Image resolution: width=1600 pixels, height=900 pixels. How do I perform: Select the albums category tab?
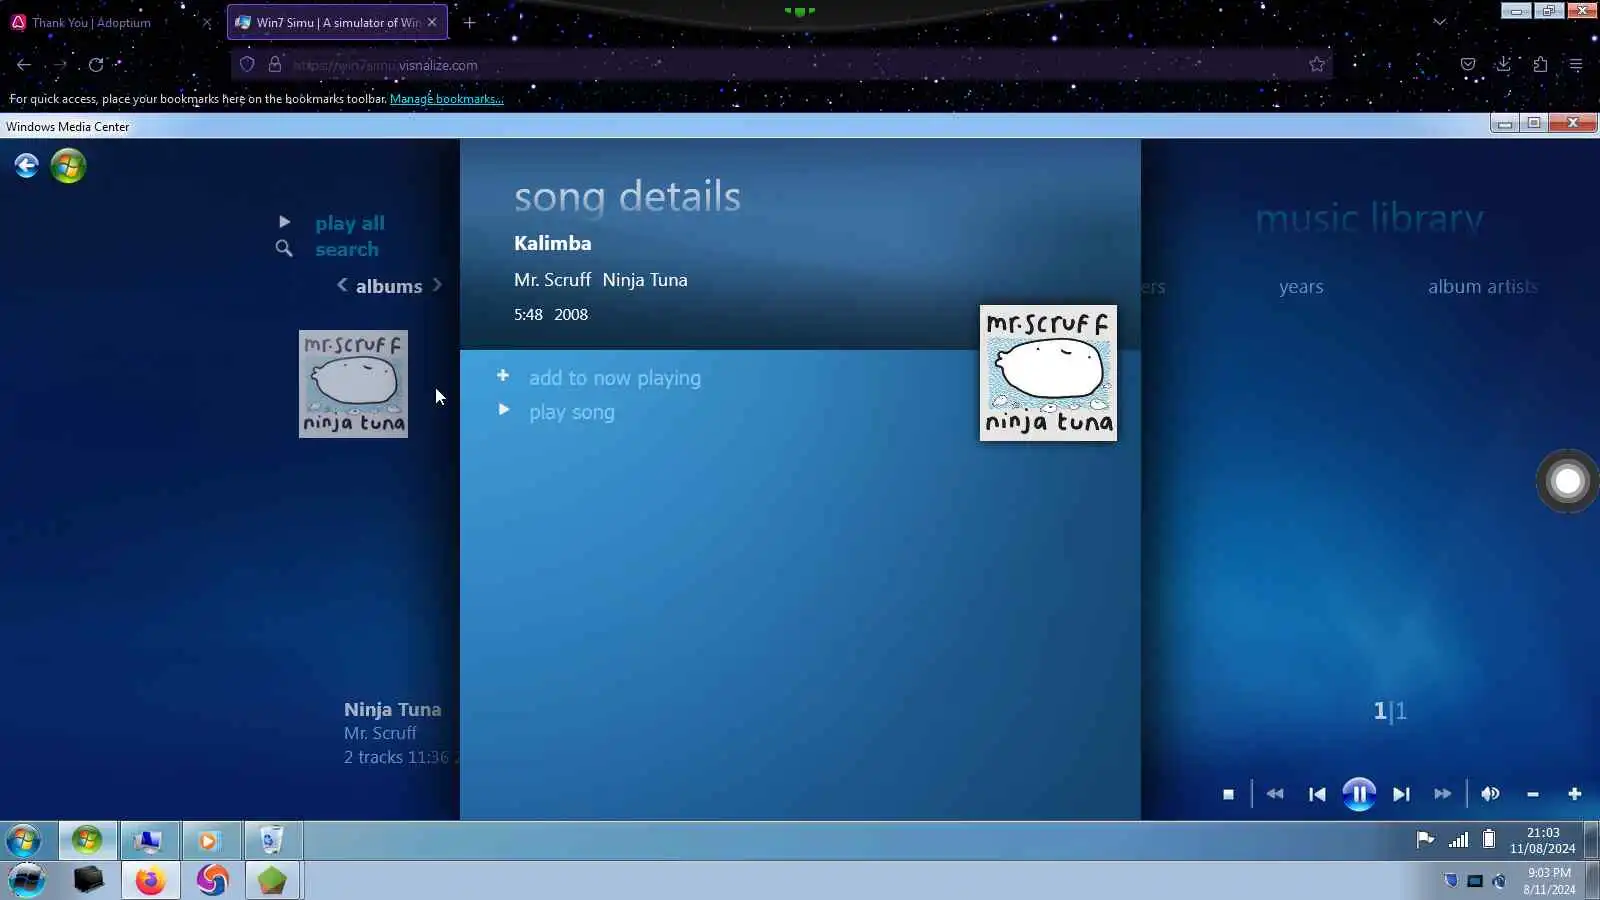click(389, 286)
